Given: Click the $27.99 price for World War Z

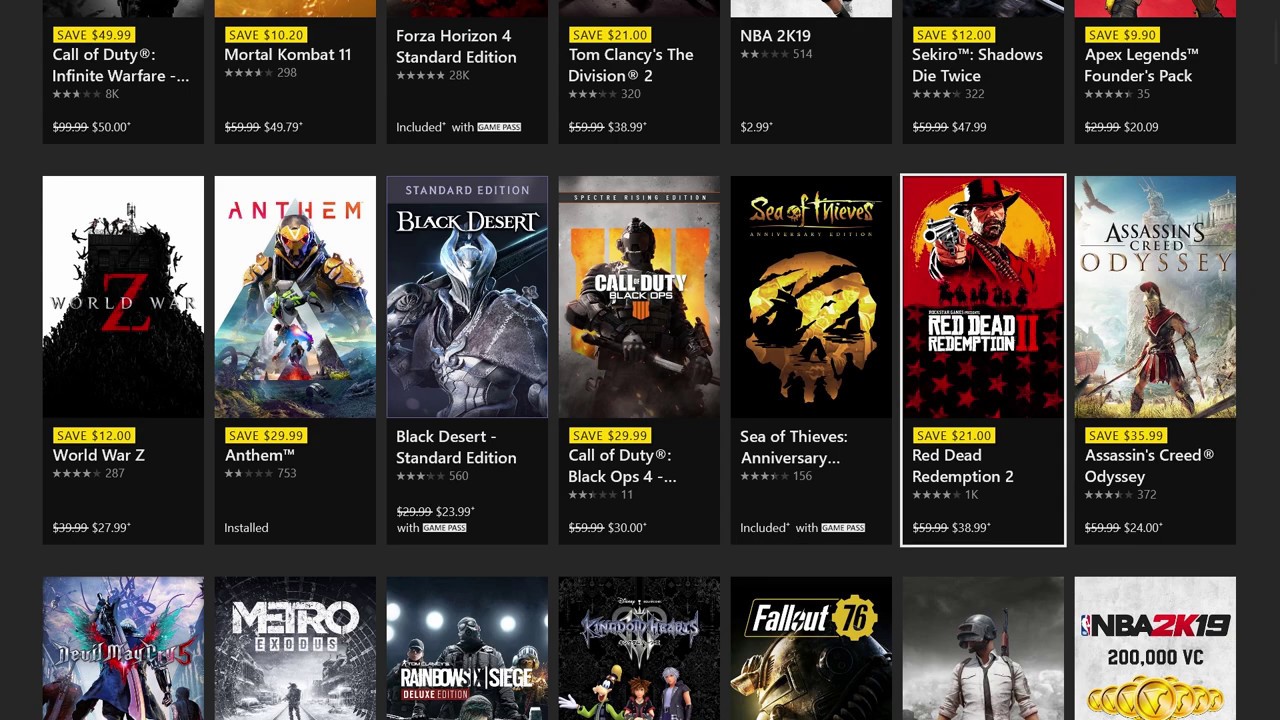Looking at the screenshot, I should (x=111, y=528).
